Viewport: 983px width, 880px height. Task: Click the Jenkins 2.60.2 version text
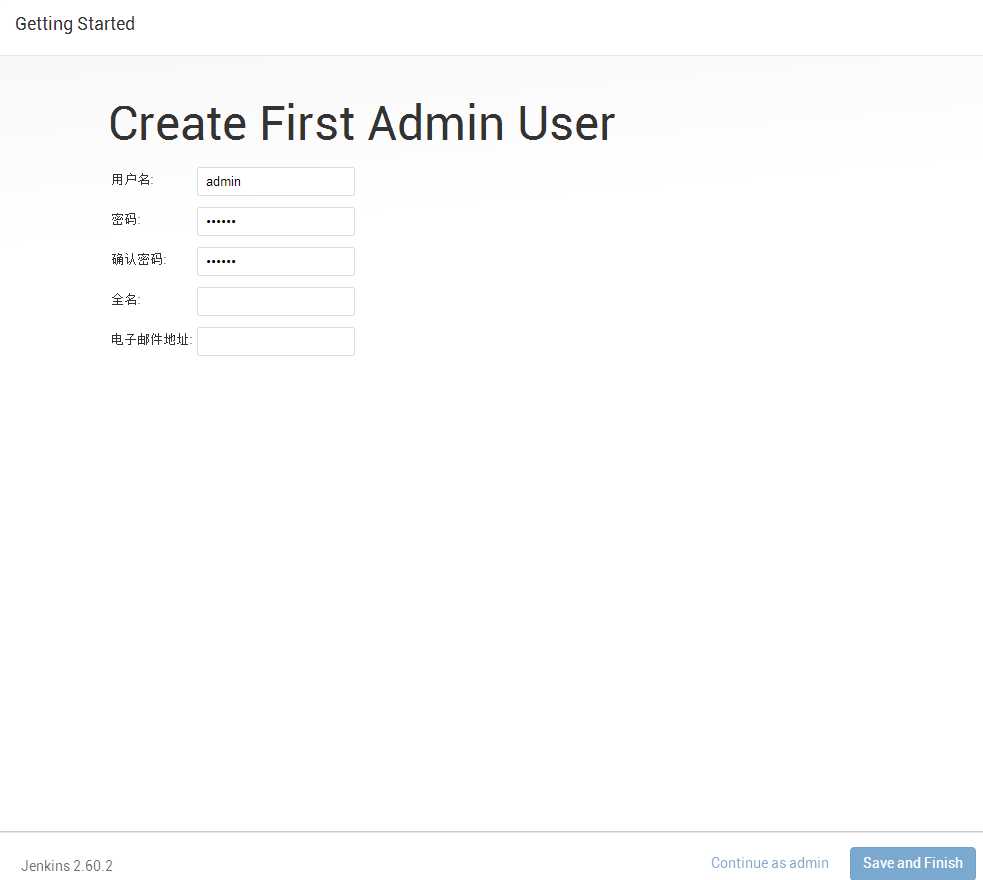67,866
